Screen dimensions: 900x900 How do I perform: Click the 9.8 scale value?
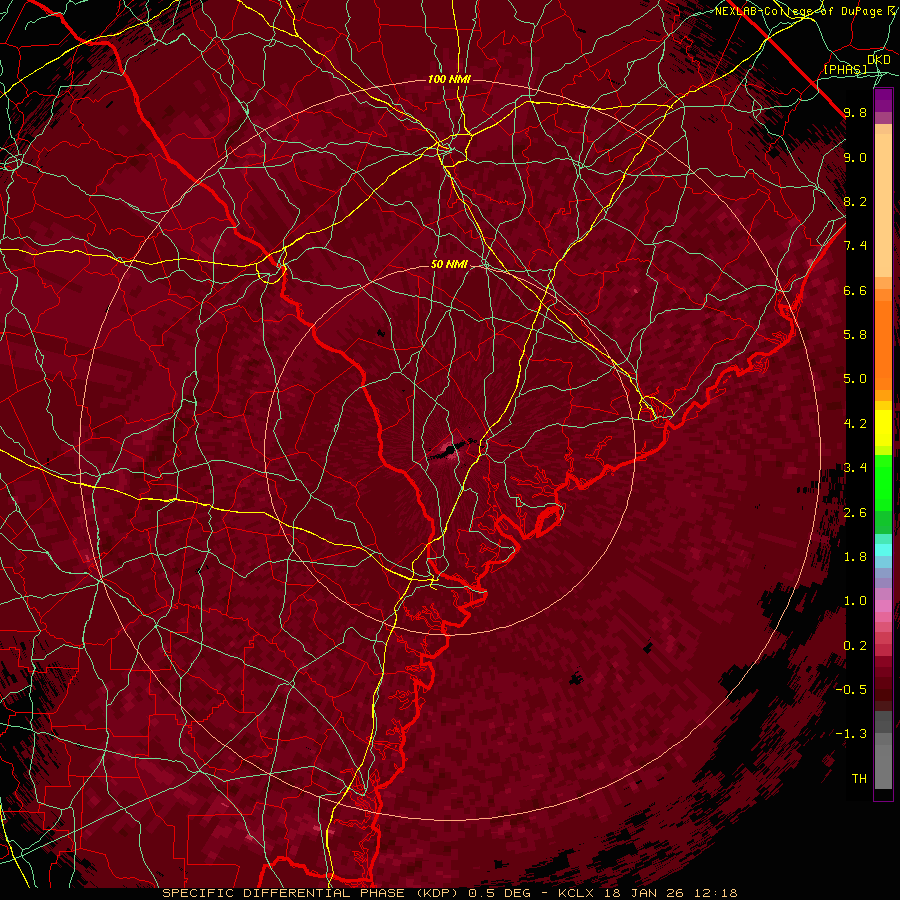(x=855, y=112)
